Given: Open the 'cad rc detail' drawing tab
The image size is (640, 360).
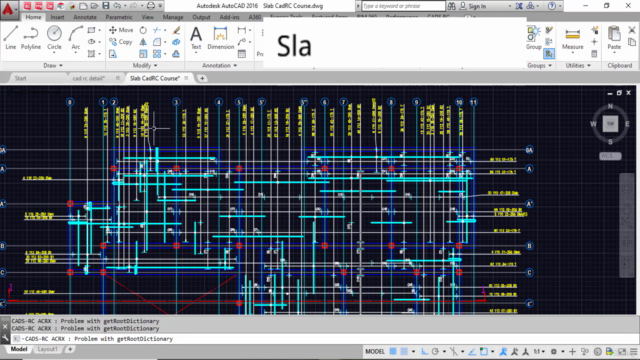Looking at the screenshot, I should click(89, 78).
